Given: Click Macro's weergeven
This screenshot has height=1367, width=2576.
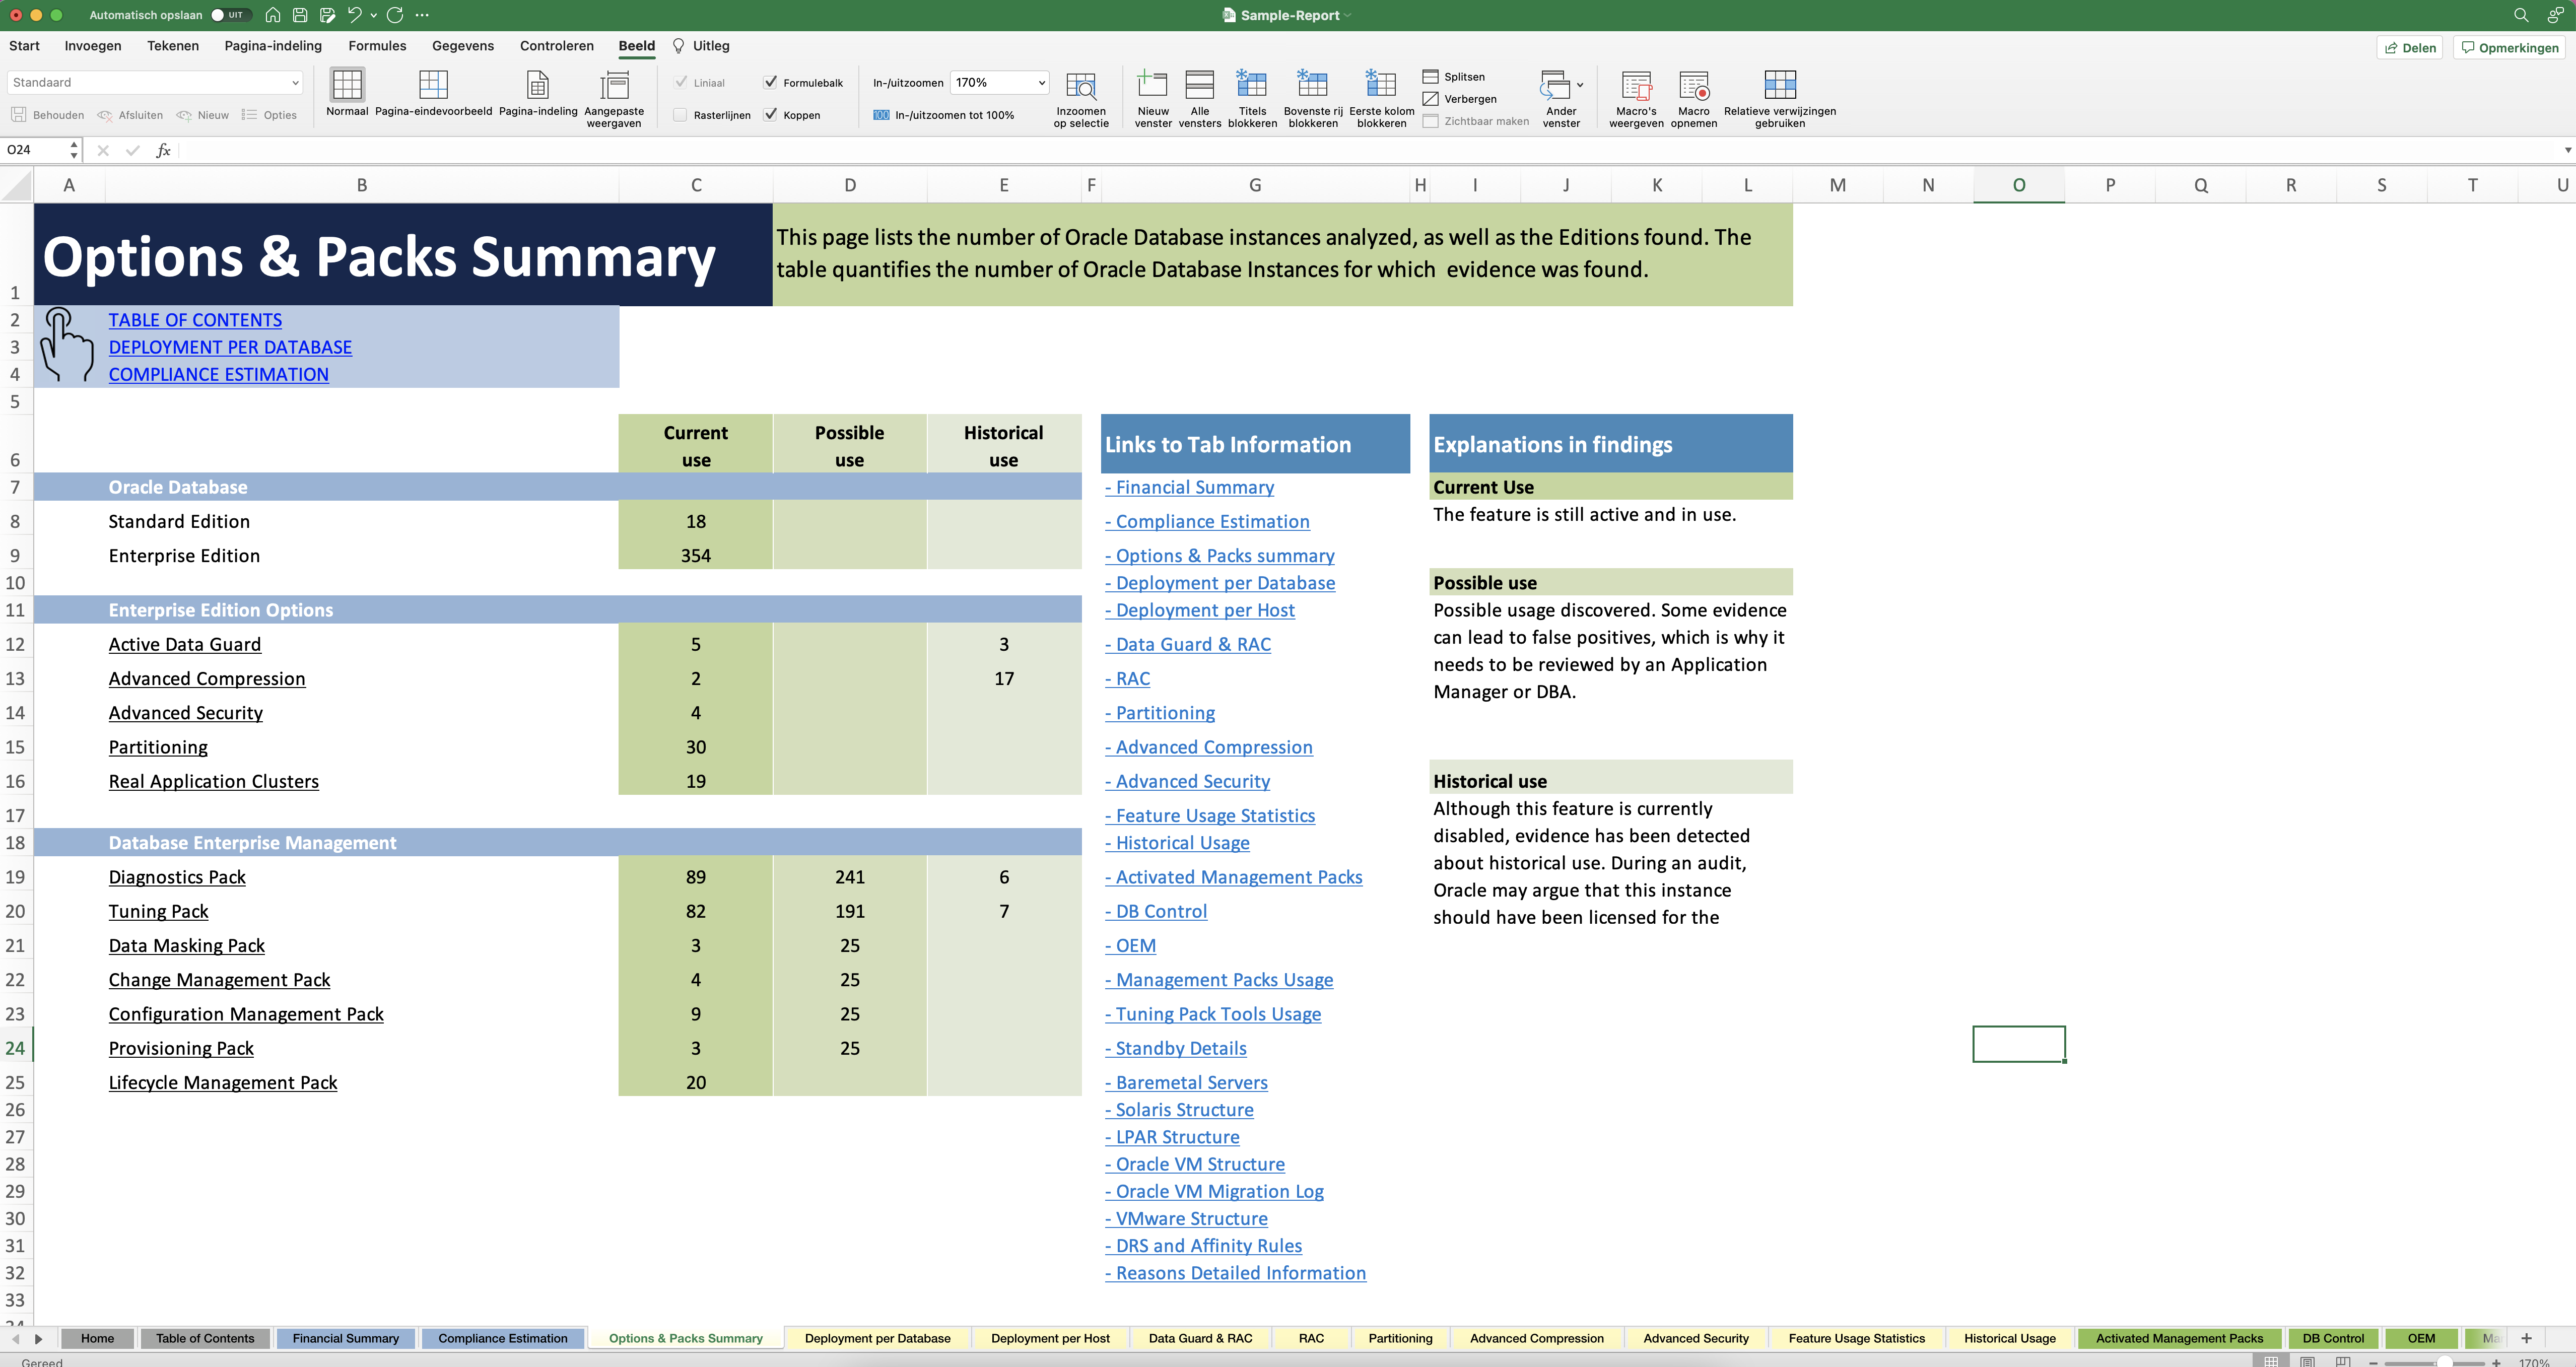Looking at the screenshot, I should [x=1636, y=98].
